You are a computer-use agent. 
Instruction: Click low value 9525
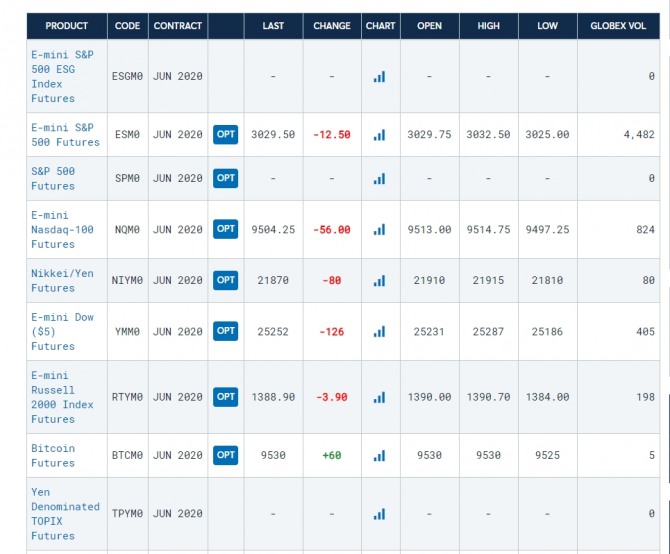[x=547, y=455]
